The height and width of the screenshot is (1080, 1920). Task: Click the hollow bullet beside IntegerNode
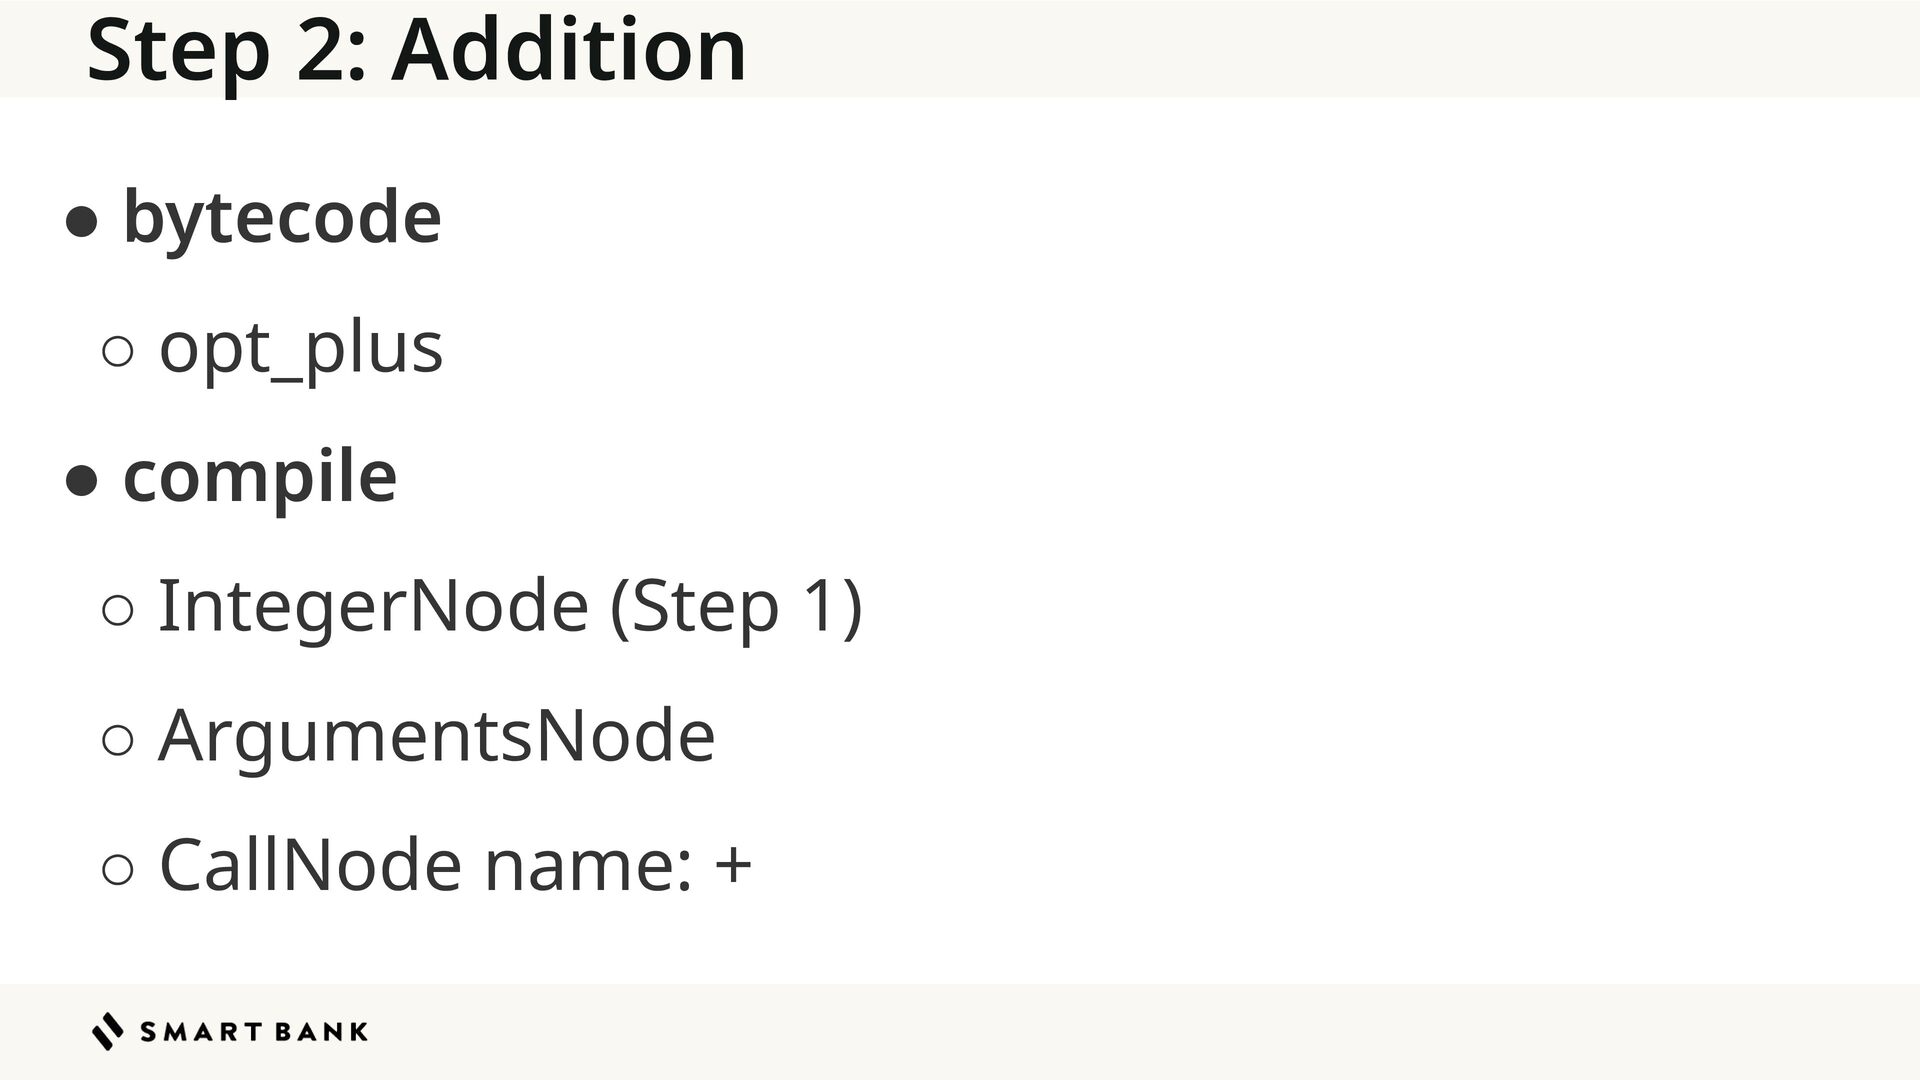tap(118, 611)
